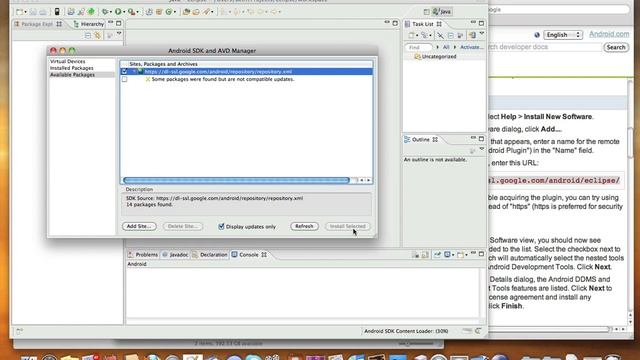This screenshot has height=360, width=640.
Task: Click the green Run toolbar icon
Action: click(x=118, y=12)
